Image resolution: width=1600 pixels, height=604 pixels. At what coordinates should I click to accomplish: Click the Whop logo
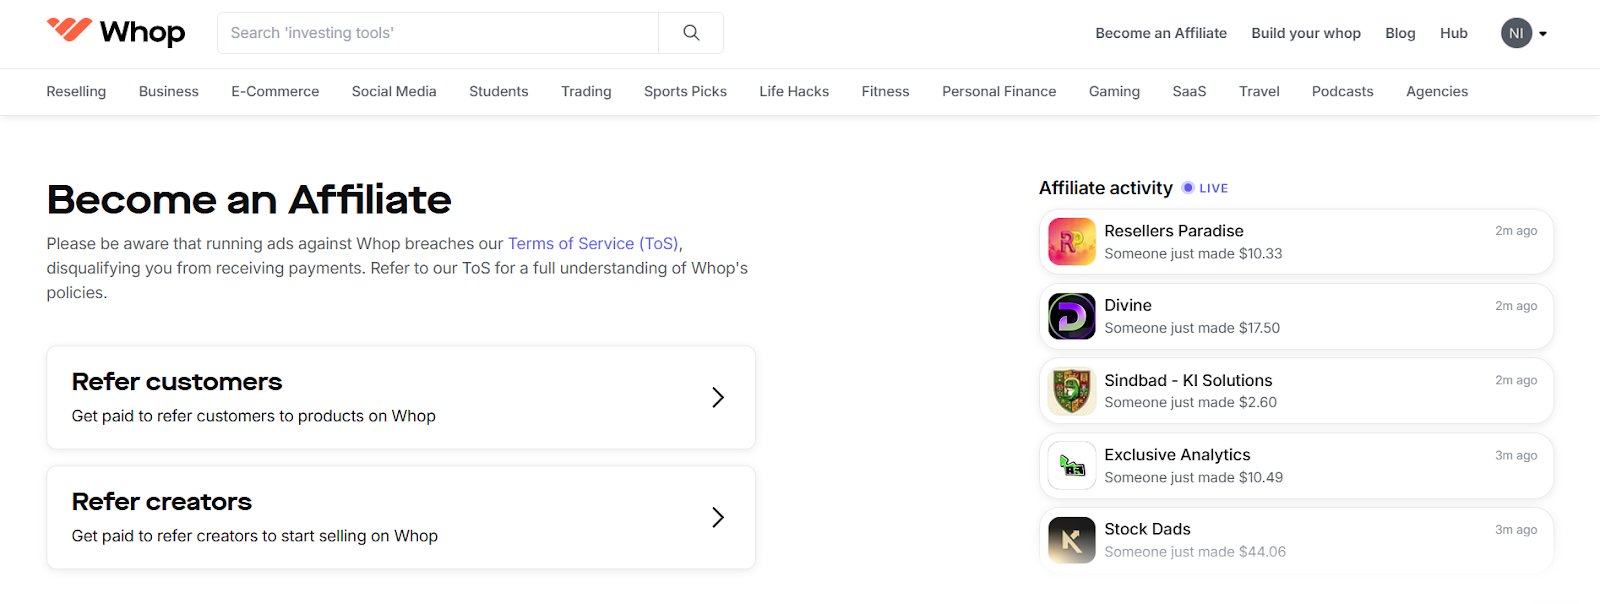coord(116,32)
